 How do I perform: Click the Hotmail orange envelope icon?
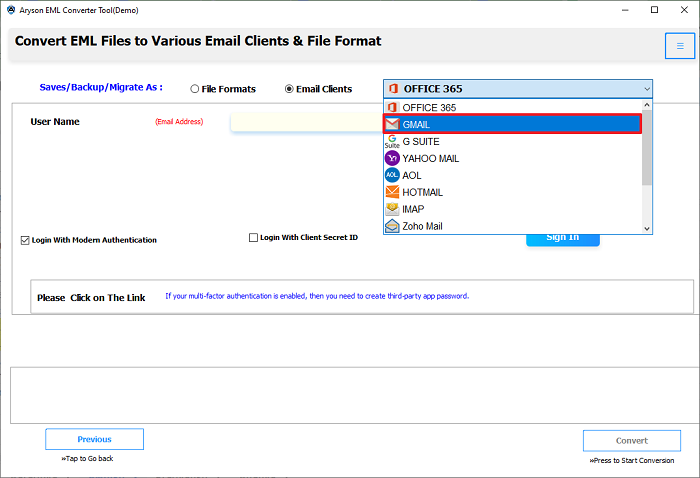pyautogui.click(x=392, y=192)
